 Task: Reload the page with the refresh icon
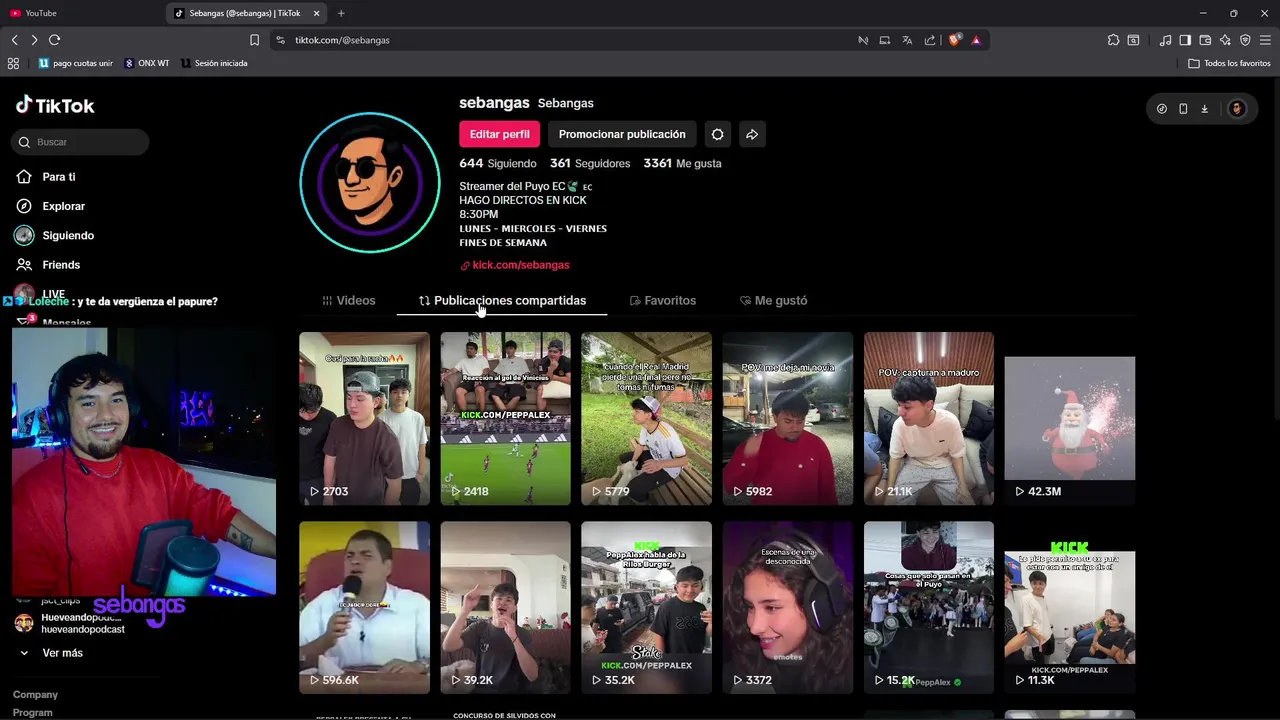coord(54,40)
